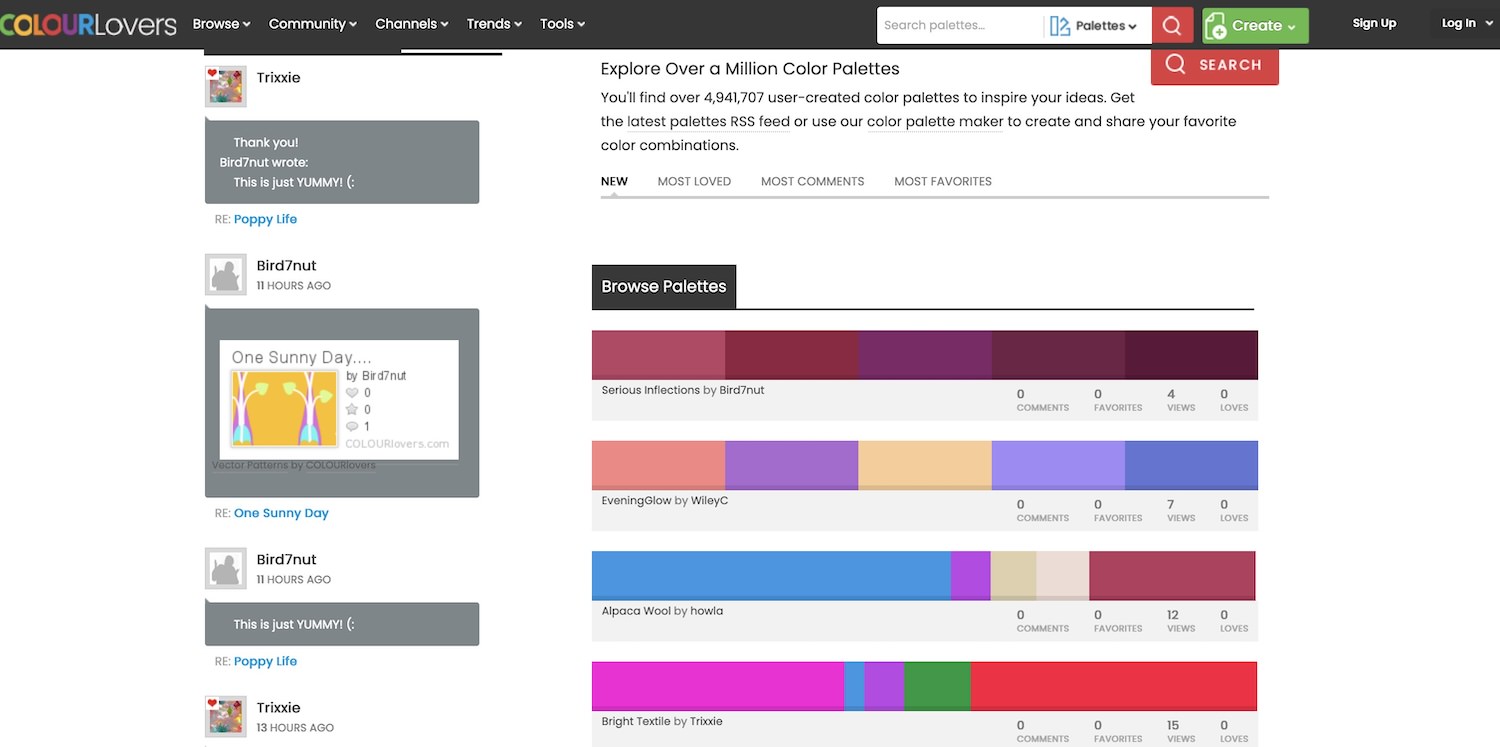The image size is (1500, 747).
Task: Switch to the MOST LOVED tab
Action: click(694, 181)
